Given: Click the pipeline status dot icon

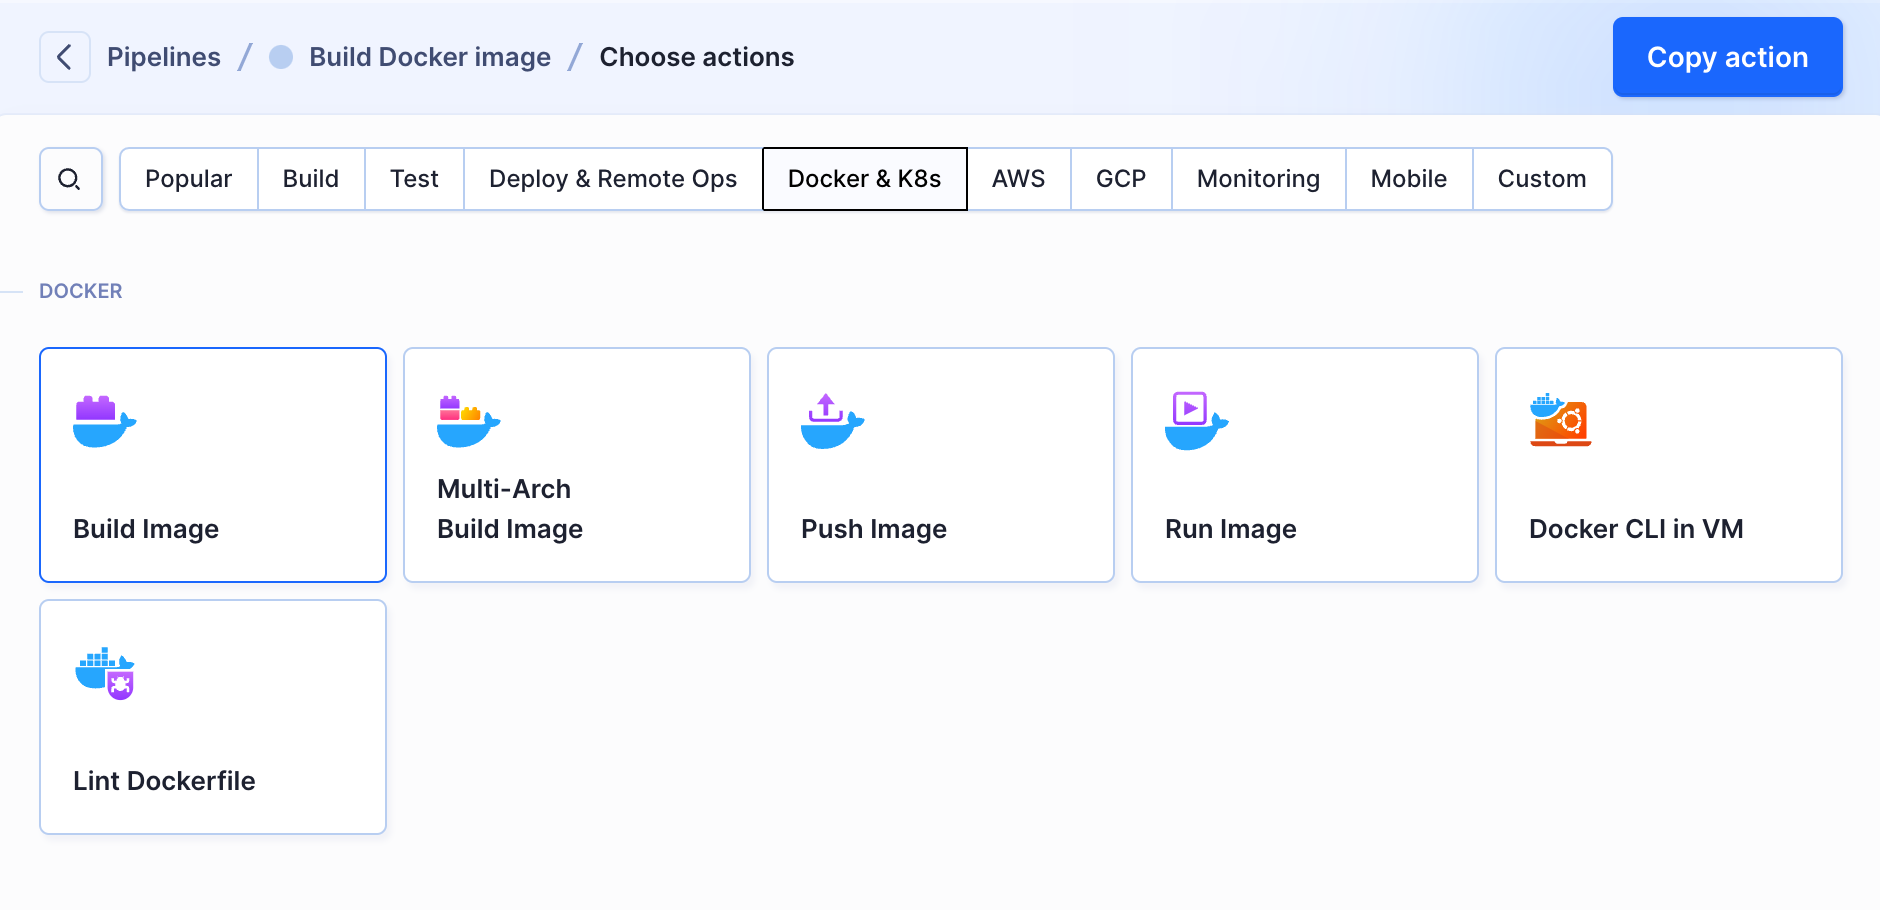Looking at the screenshot, I should click(281, 57).
